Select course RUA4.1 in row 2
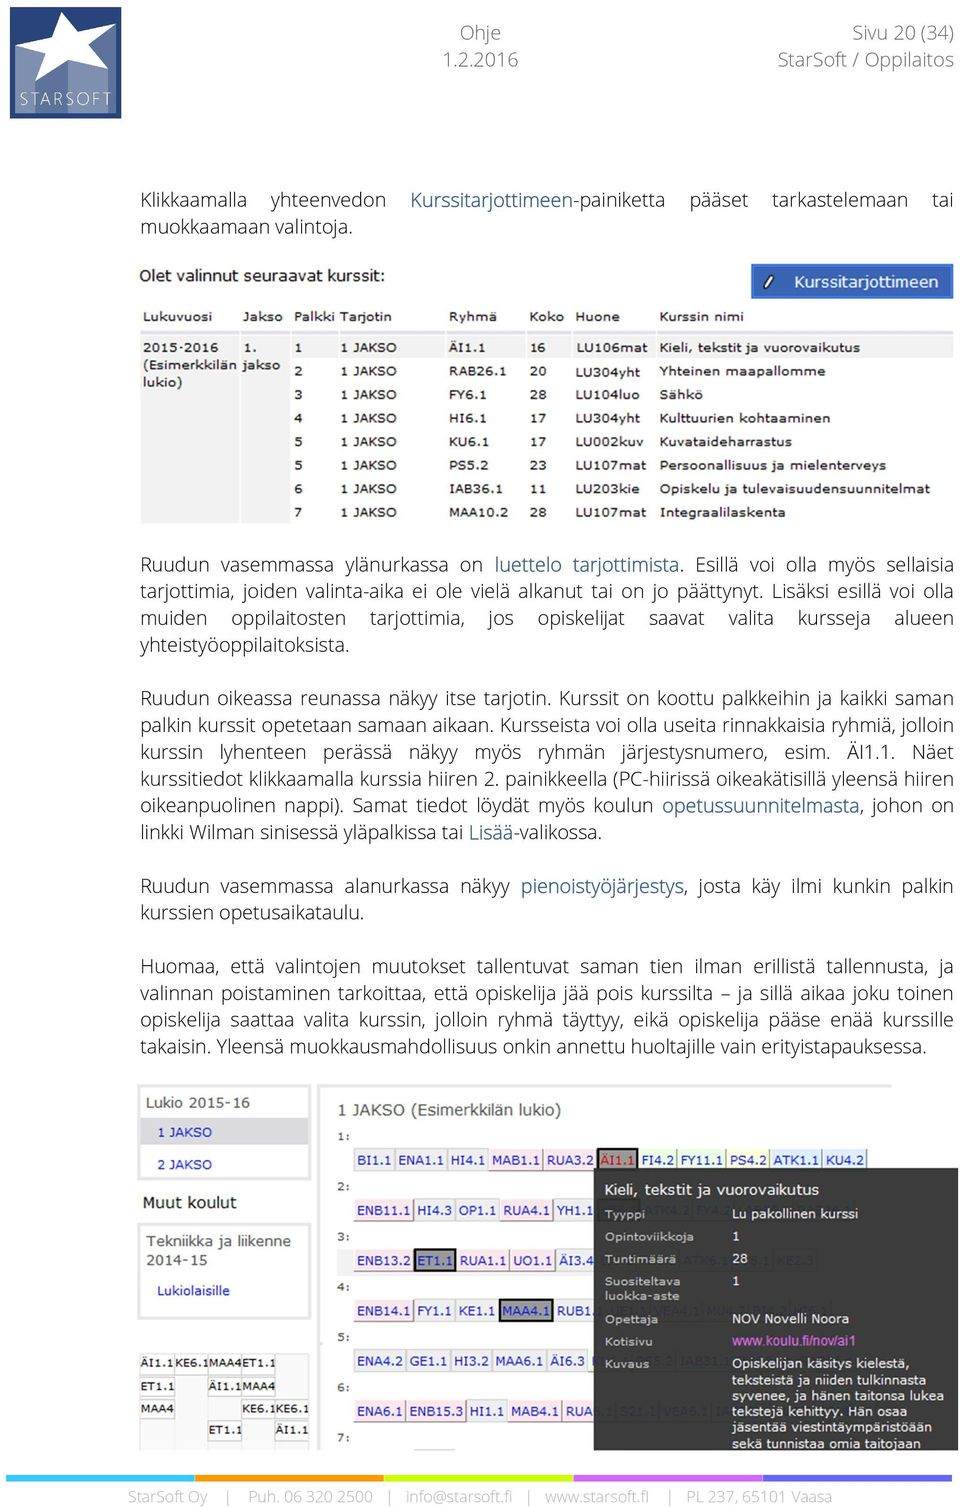The image size is (960, 1507). tap(526, 1210)
